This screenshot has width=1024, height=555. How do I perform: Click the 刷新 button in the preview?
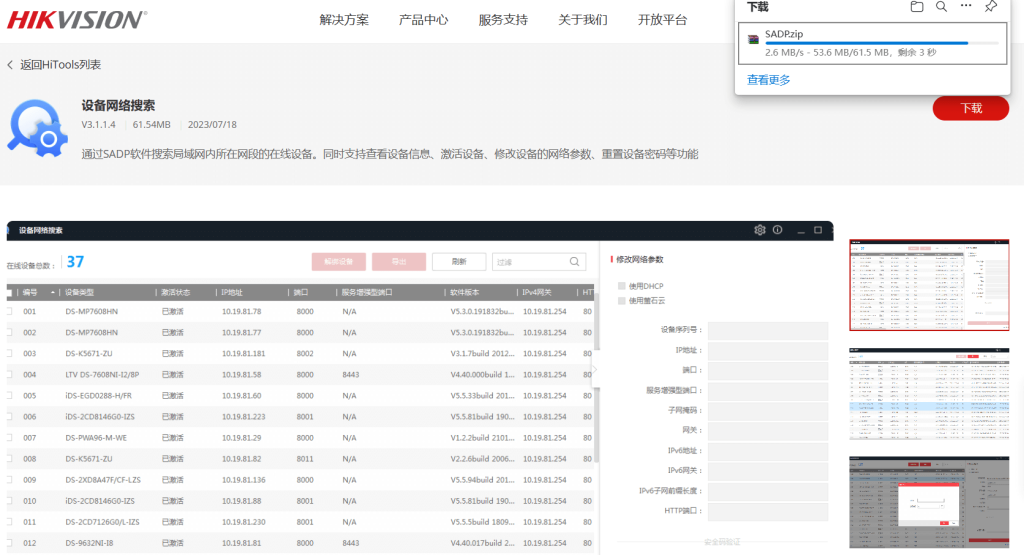pyautogui.click(x=459, y=262)
